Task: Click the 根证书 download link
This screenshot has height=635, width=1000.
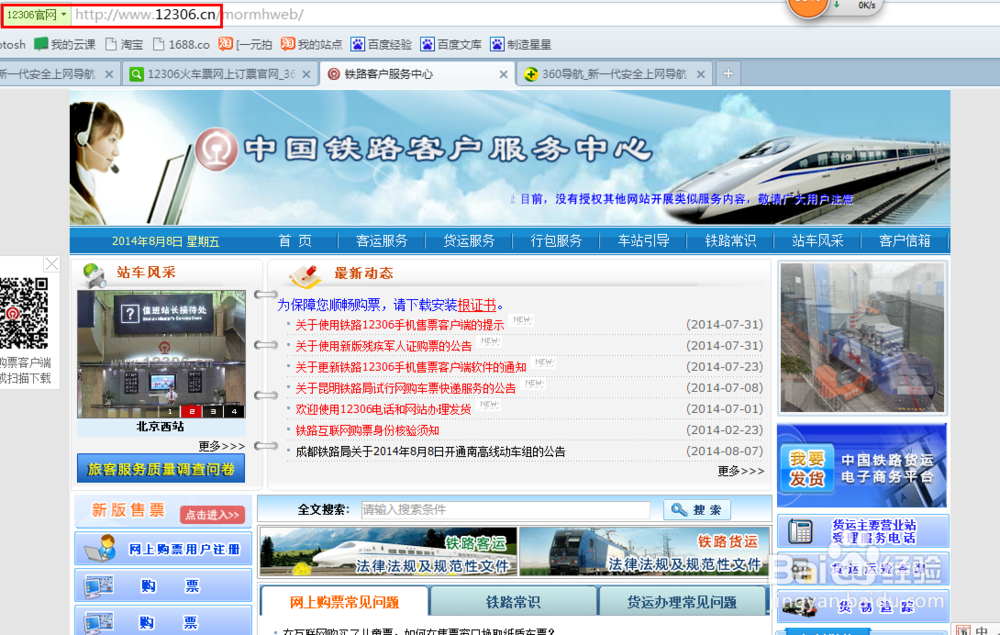Action: tap(476, 305)
